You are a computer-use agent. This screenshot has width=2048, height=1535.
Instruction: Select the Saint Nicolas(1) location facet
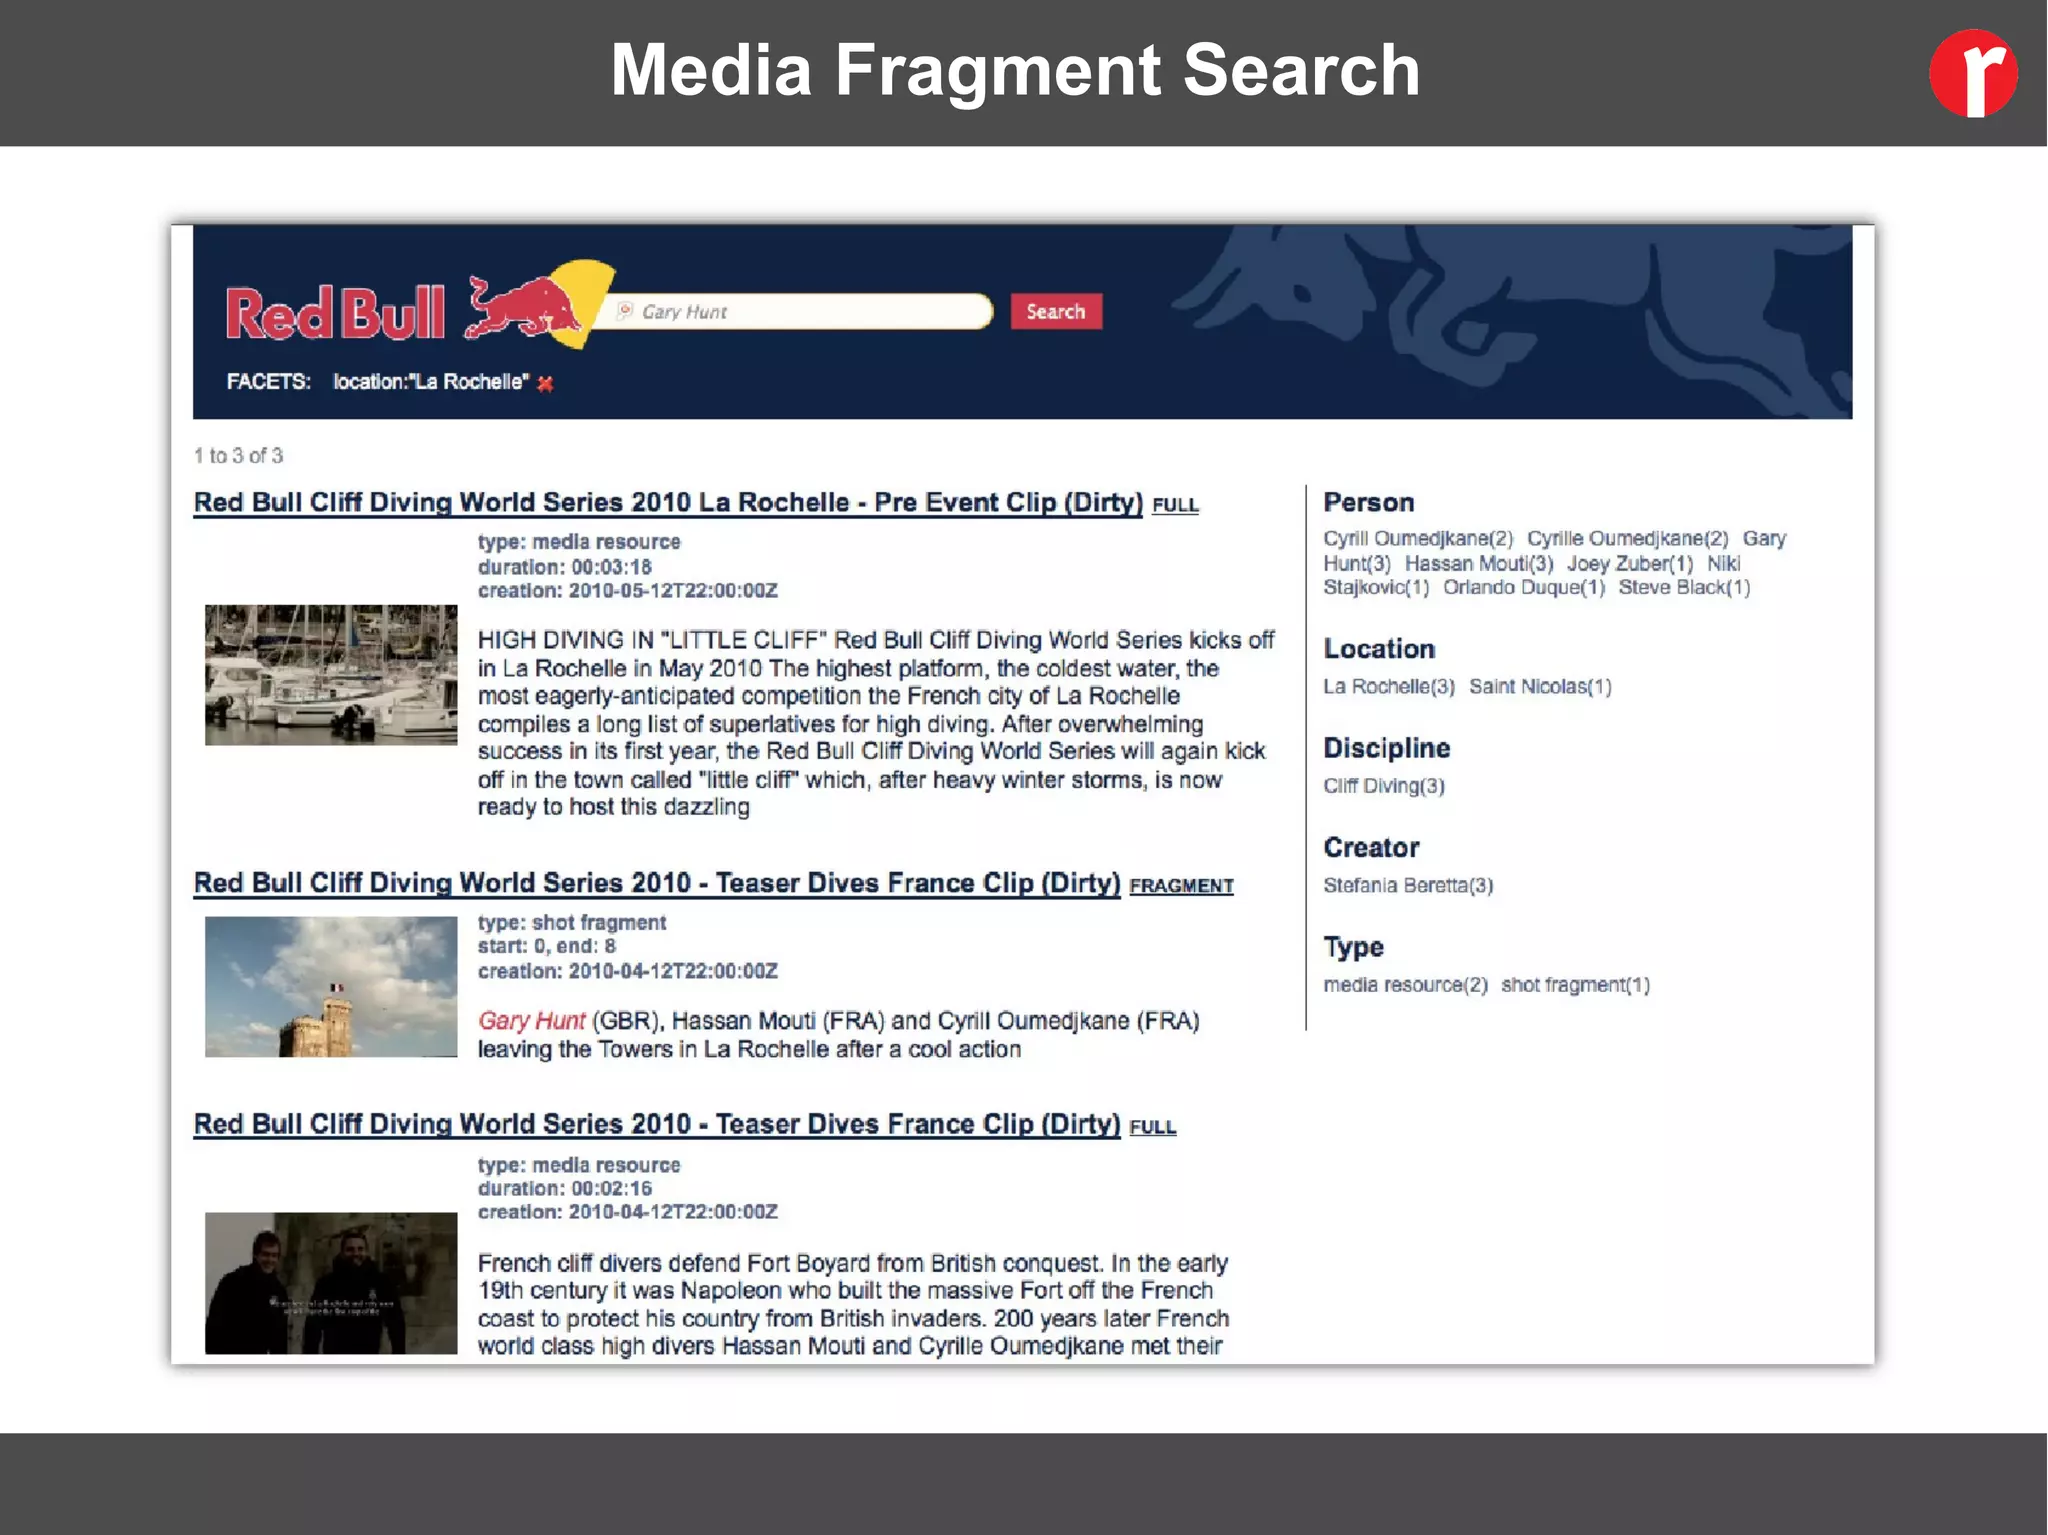(x=1540, y=687)
